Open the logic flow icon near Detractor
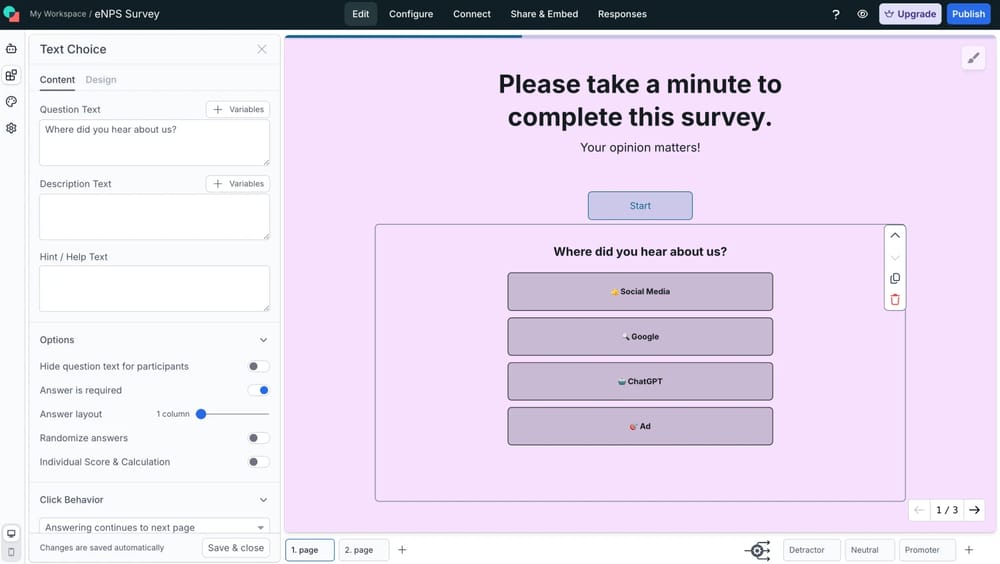 pyautogui.click(x=758, y=550)
